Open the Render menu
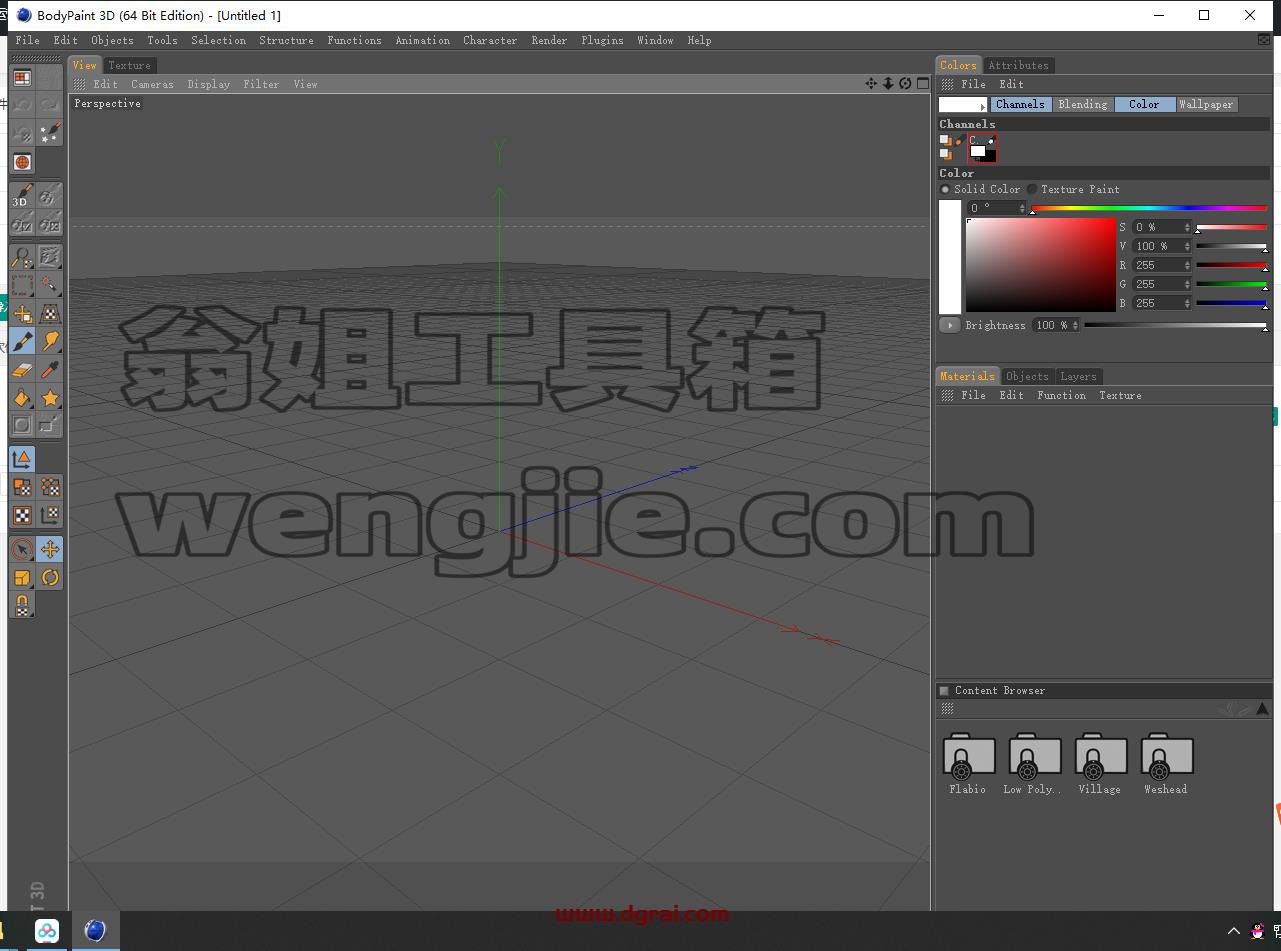This screenshot has height=951, width=1281. (549, 40)
